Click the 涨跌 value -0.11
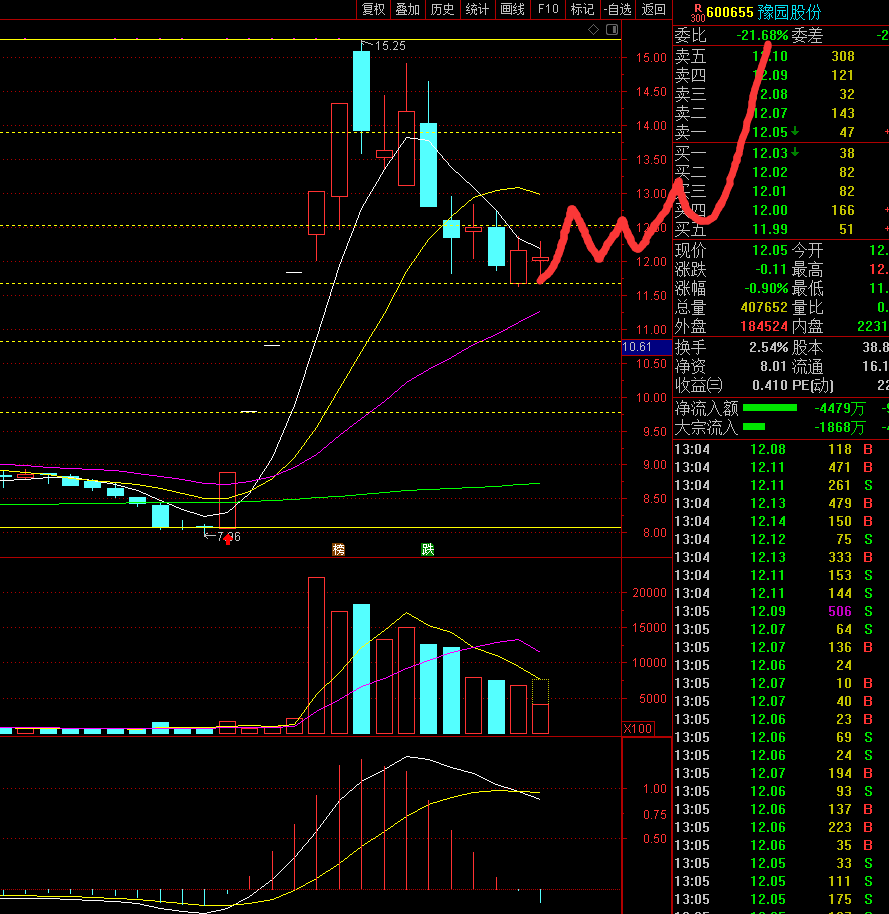Image resolution: width=889 pixels, height=914 pixels. [x=771, y=269]
